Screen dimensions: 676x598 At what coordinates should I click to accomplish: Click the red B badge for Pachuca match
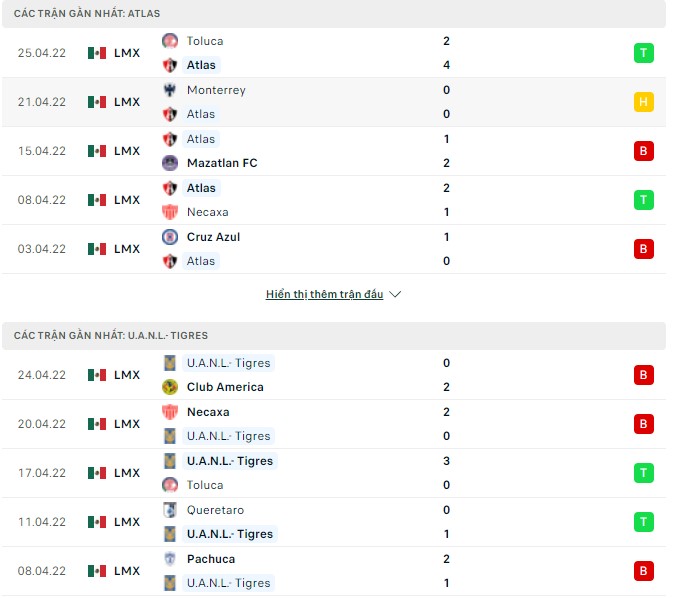point(644,571)
